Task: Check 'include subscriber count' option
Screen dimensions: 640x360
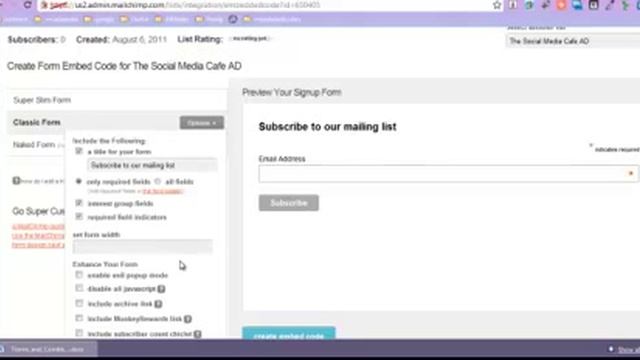Action: (79, 333)
